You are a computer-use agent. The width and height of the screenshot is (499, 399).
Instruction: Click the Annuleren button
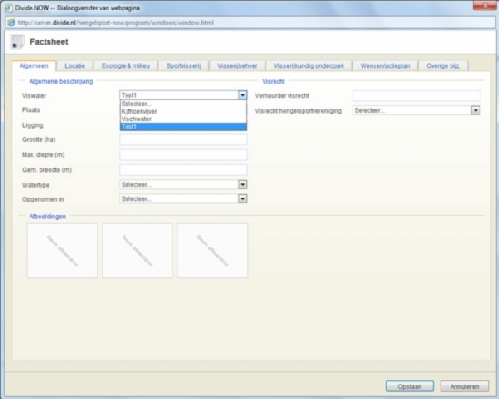[465, 386]
